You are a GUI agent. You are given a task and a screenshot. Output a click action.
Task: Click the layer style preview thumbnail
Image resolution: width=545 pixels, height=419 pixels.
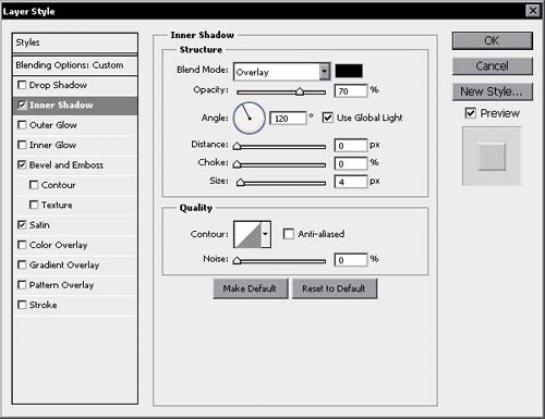point(491,156)
